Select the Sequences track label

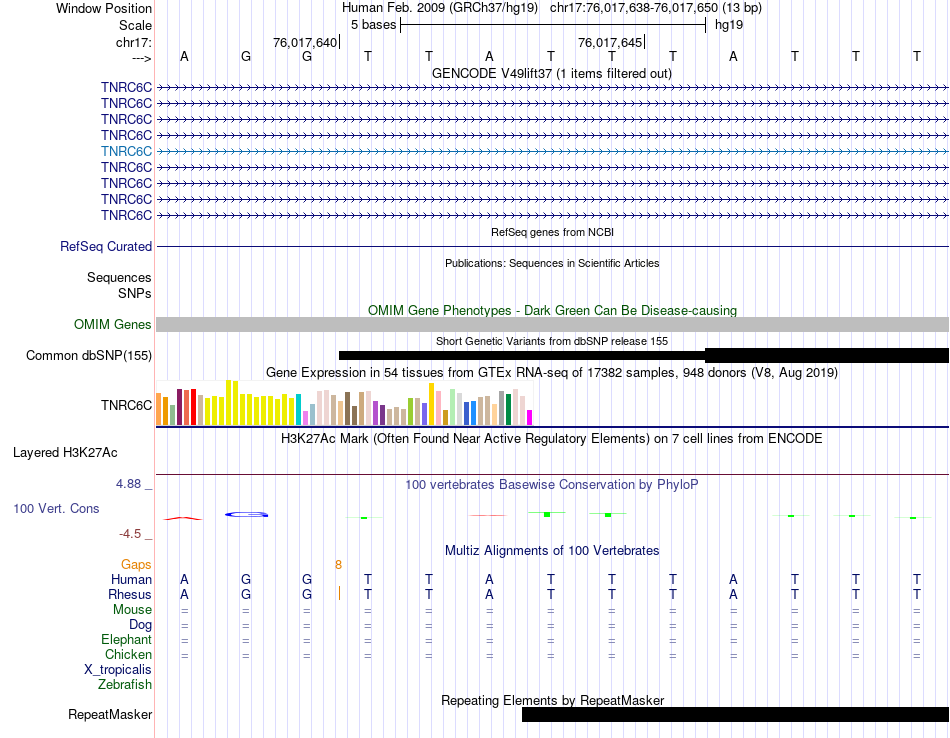click(119, 278)
